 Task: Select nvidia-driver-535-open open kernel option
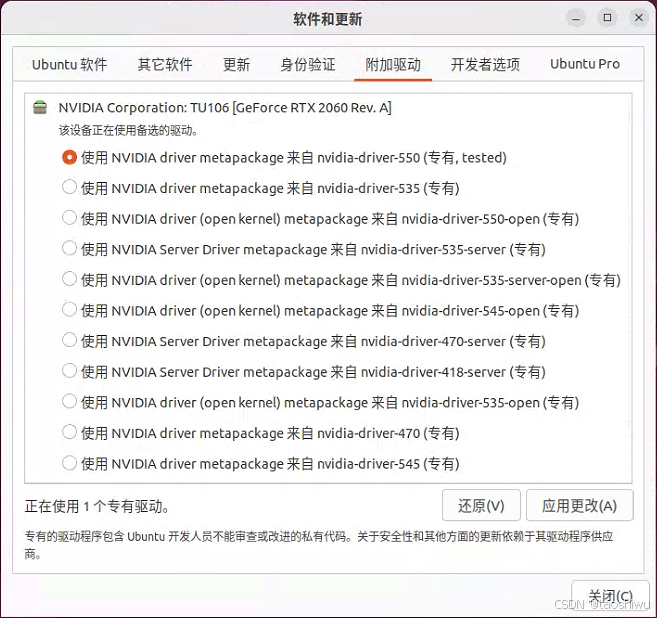(69, 401)
